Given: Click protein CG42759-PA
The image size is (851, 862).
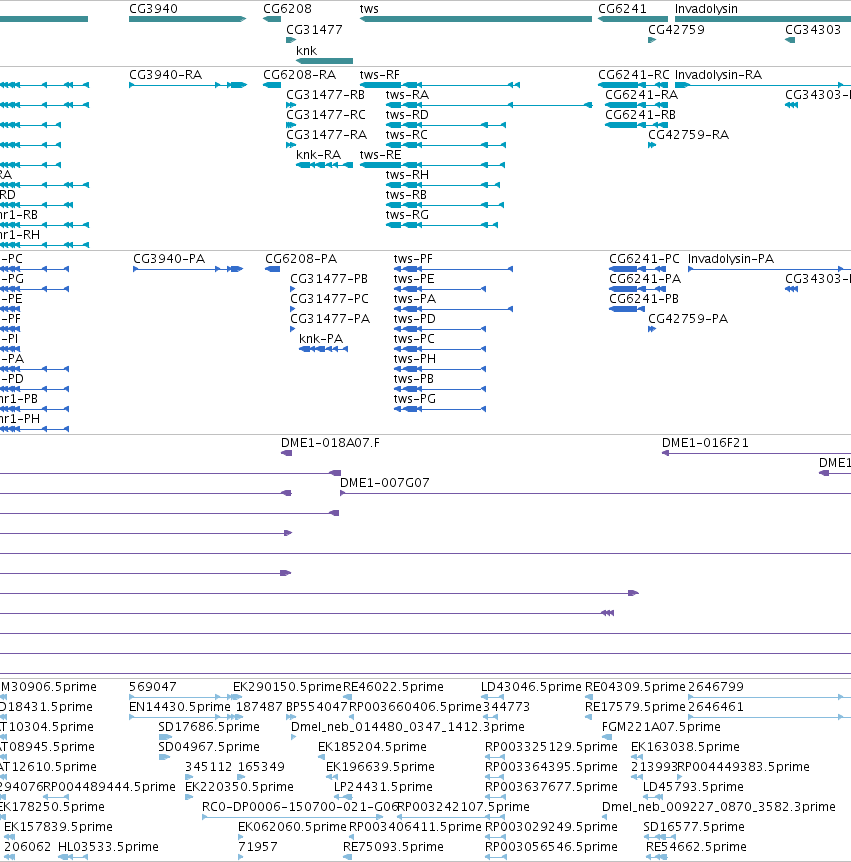Looking at the screenshot, I should (x=652, y=329).
